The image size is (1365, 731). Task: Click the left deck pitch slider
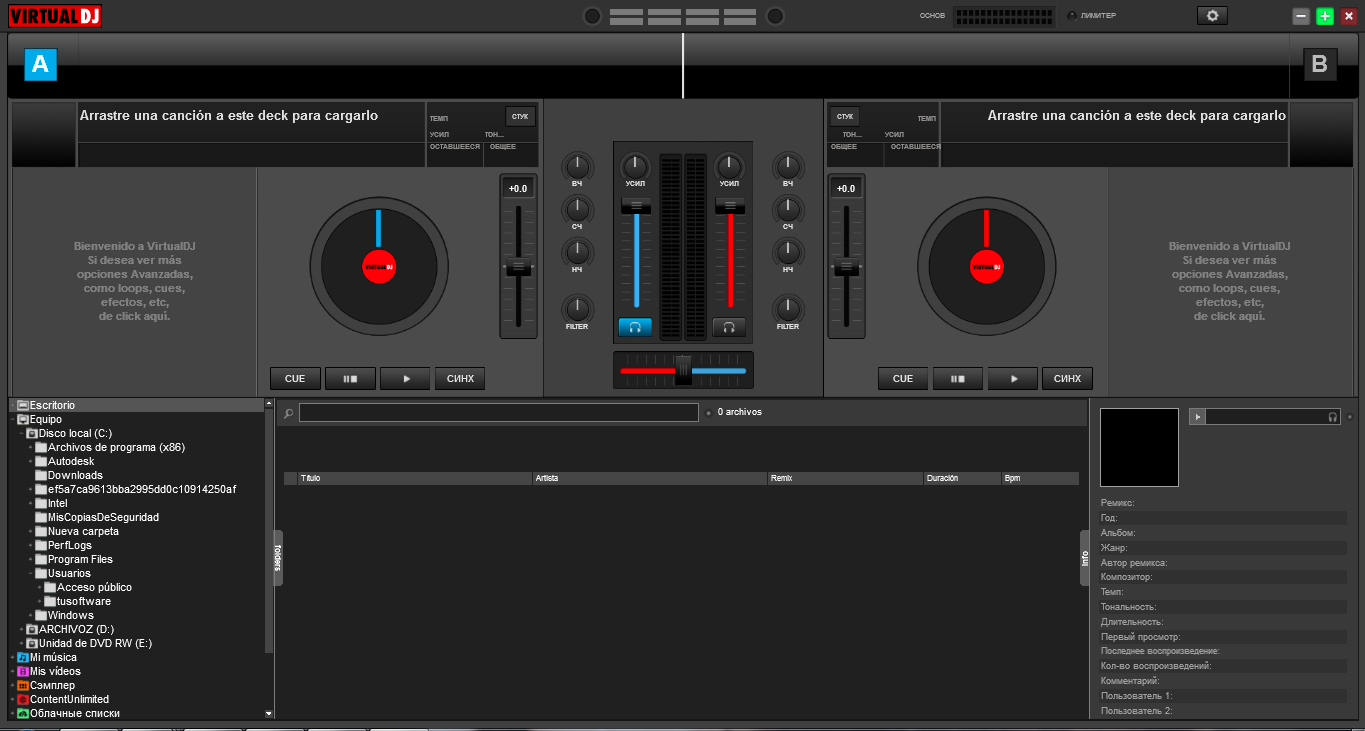pos(518,267)
